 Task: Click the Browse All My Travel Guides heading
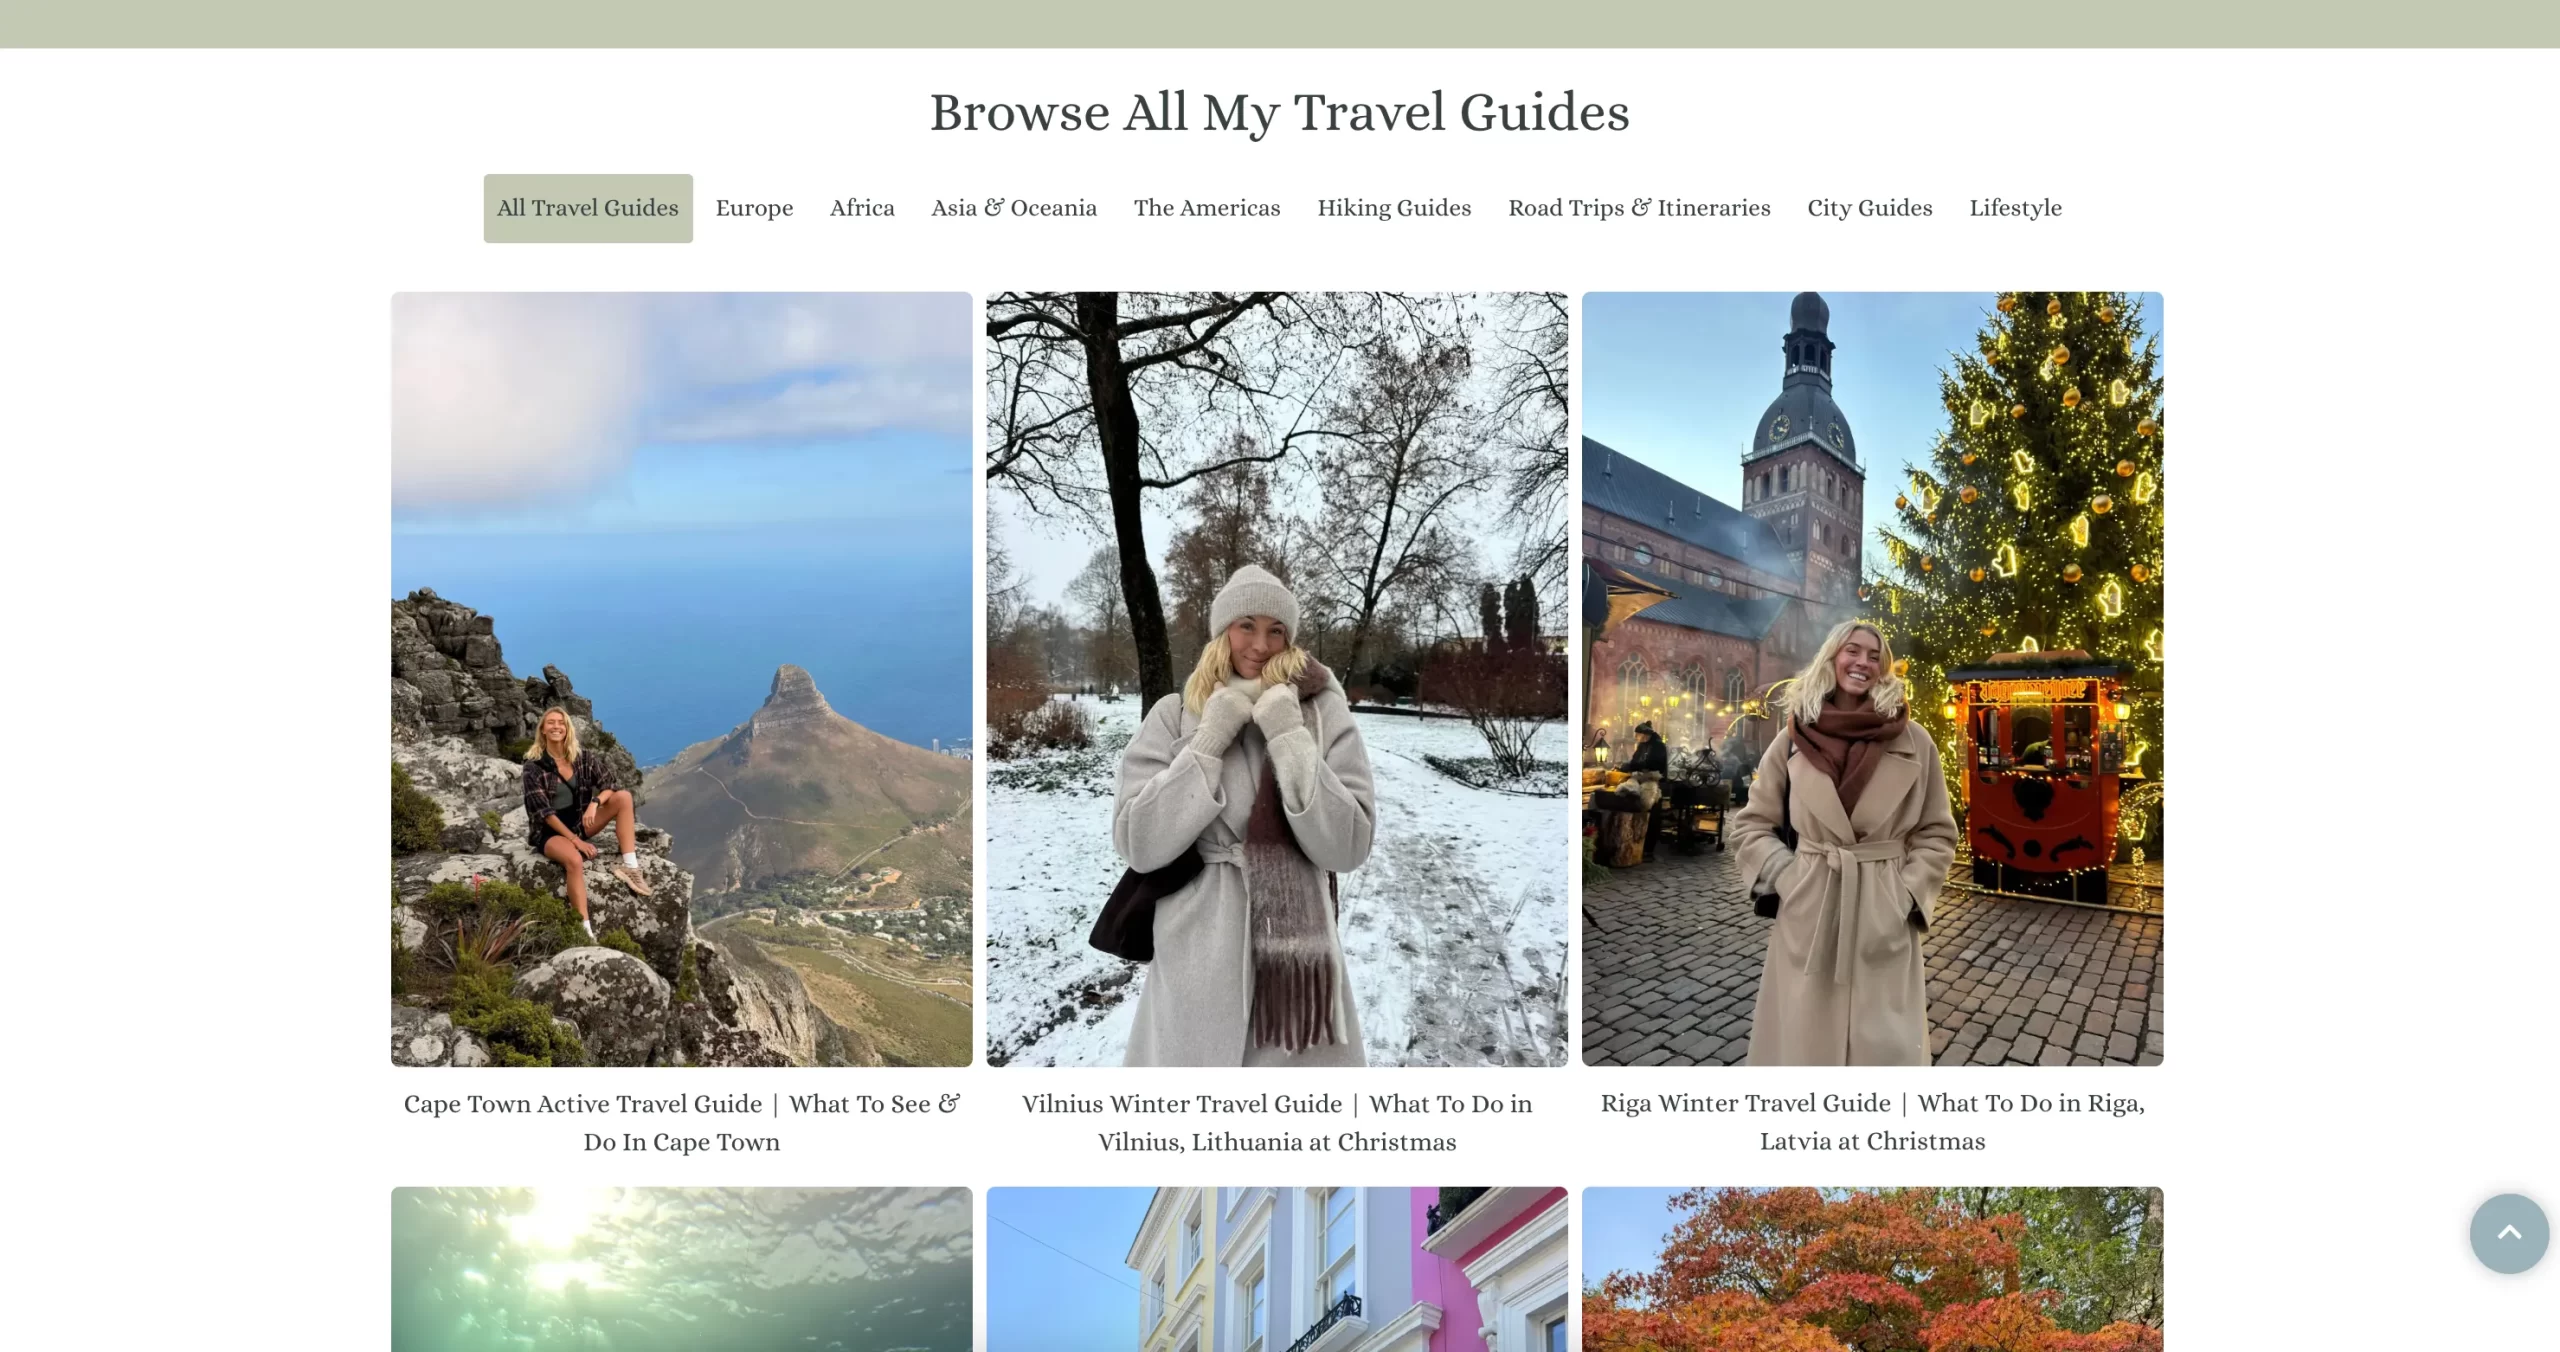(1279, 112)
